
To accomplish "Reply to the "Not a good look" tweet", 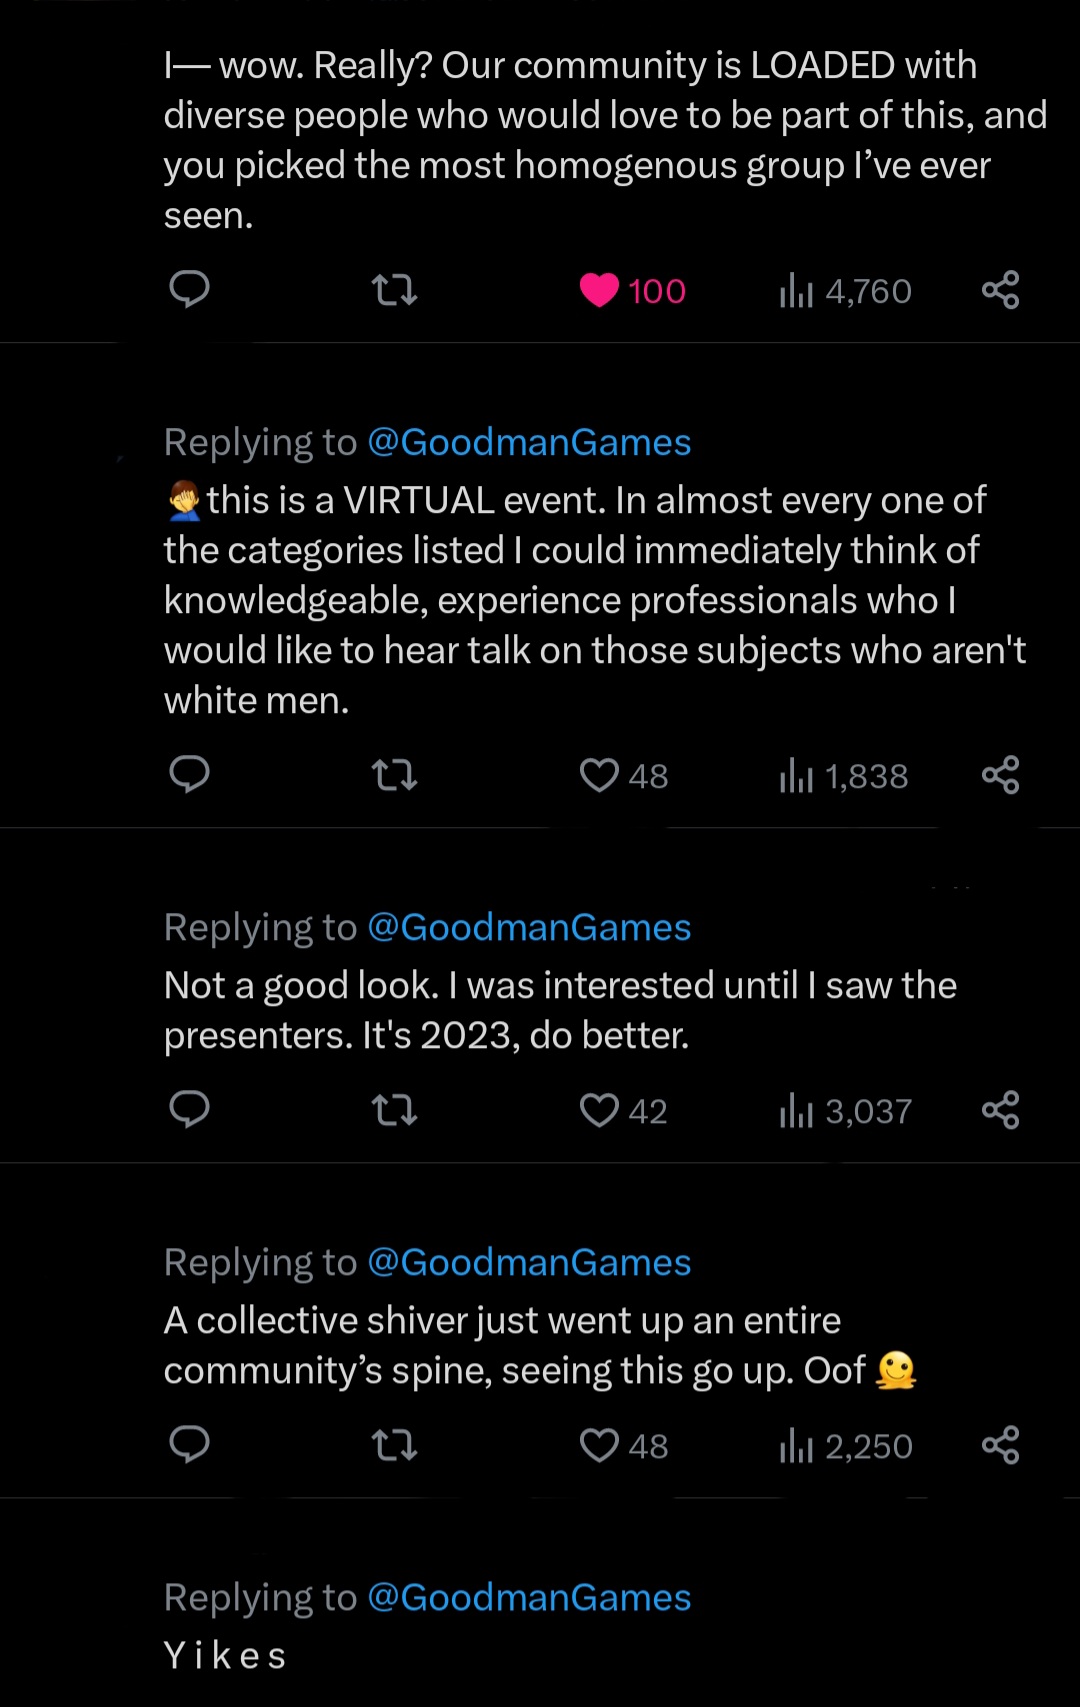I will click(x=189, y=1110).
